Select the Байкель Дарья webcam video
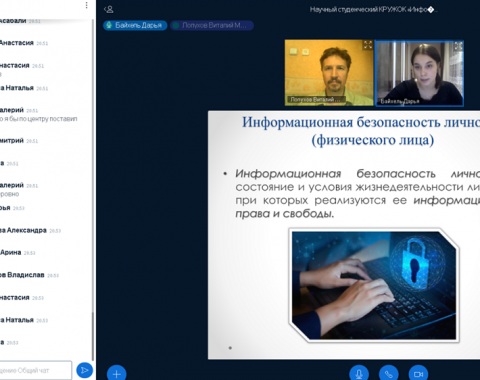Viewport: 480px width, 380px height. click(x=420, y=73)
